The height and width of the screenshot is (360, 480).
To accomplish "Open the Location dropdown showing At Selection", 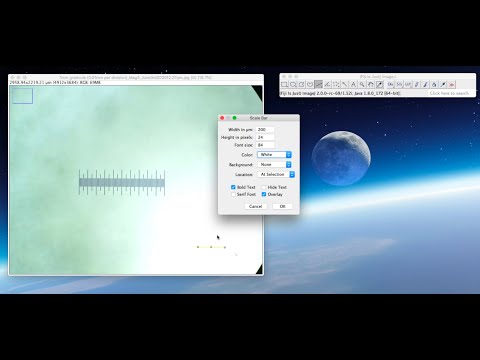I will click(276, 174).
